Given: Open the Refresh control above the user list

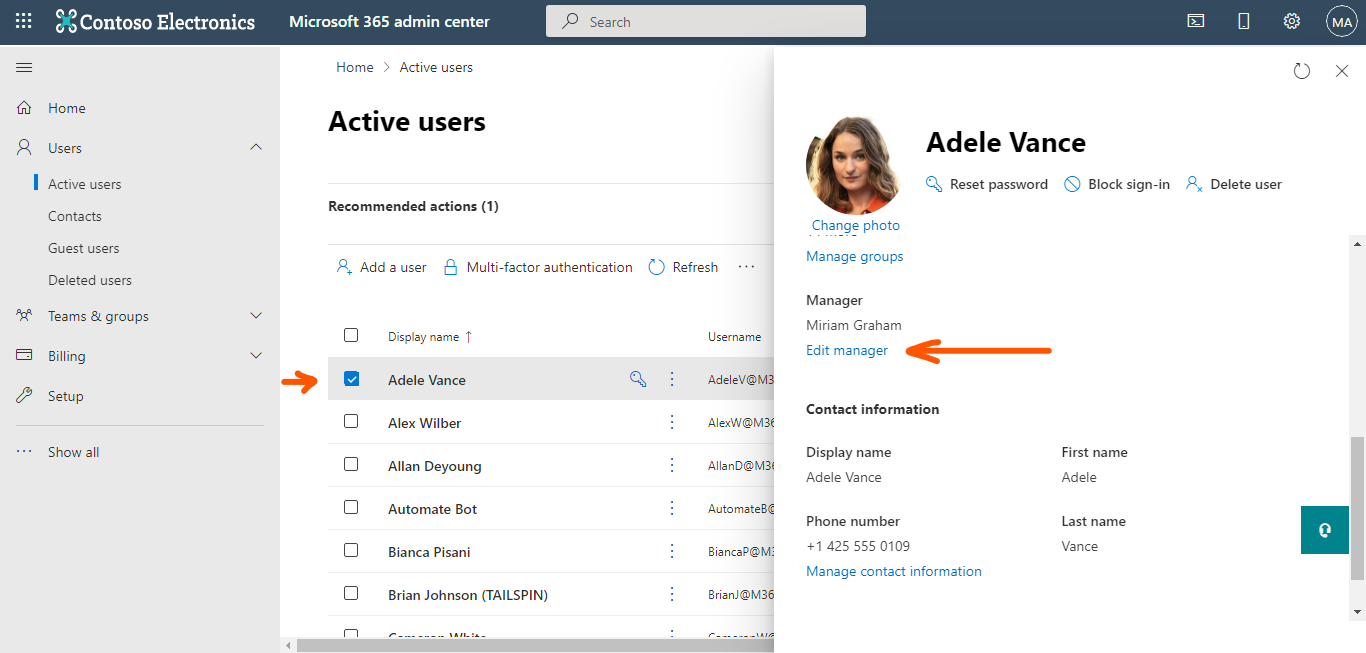Looking at the screenshot, I should (683, 266).
